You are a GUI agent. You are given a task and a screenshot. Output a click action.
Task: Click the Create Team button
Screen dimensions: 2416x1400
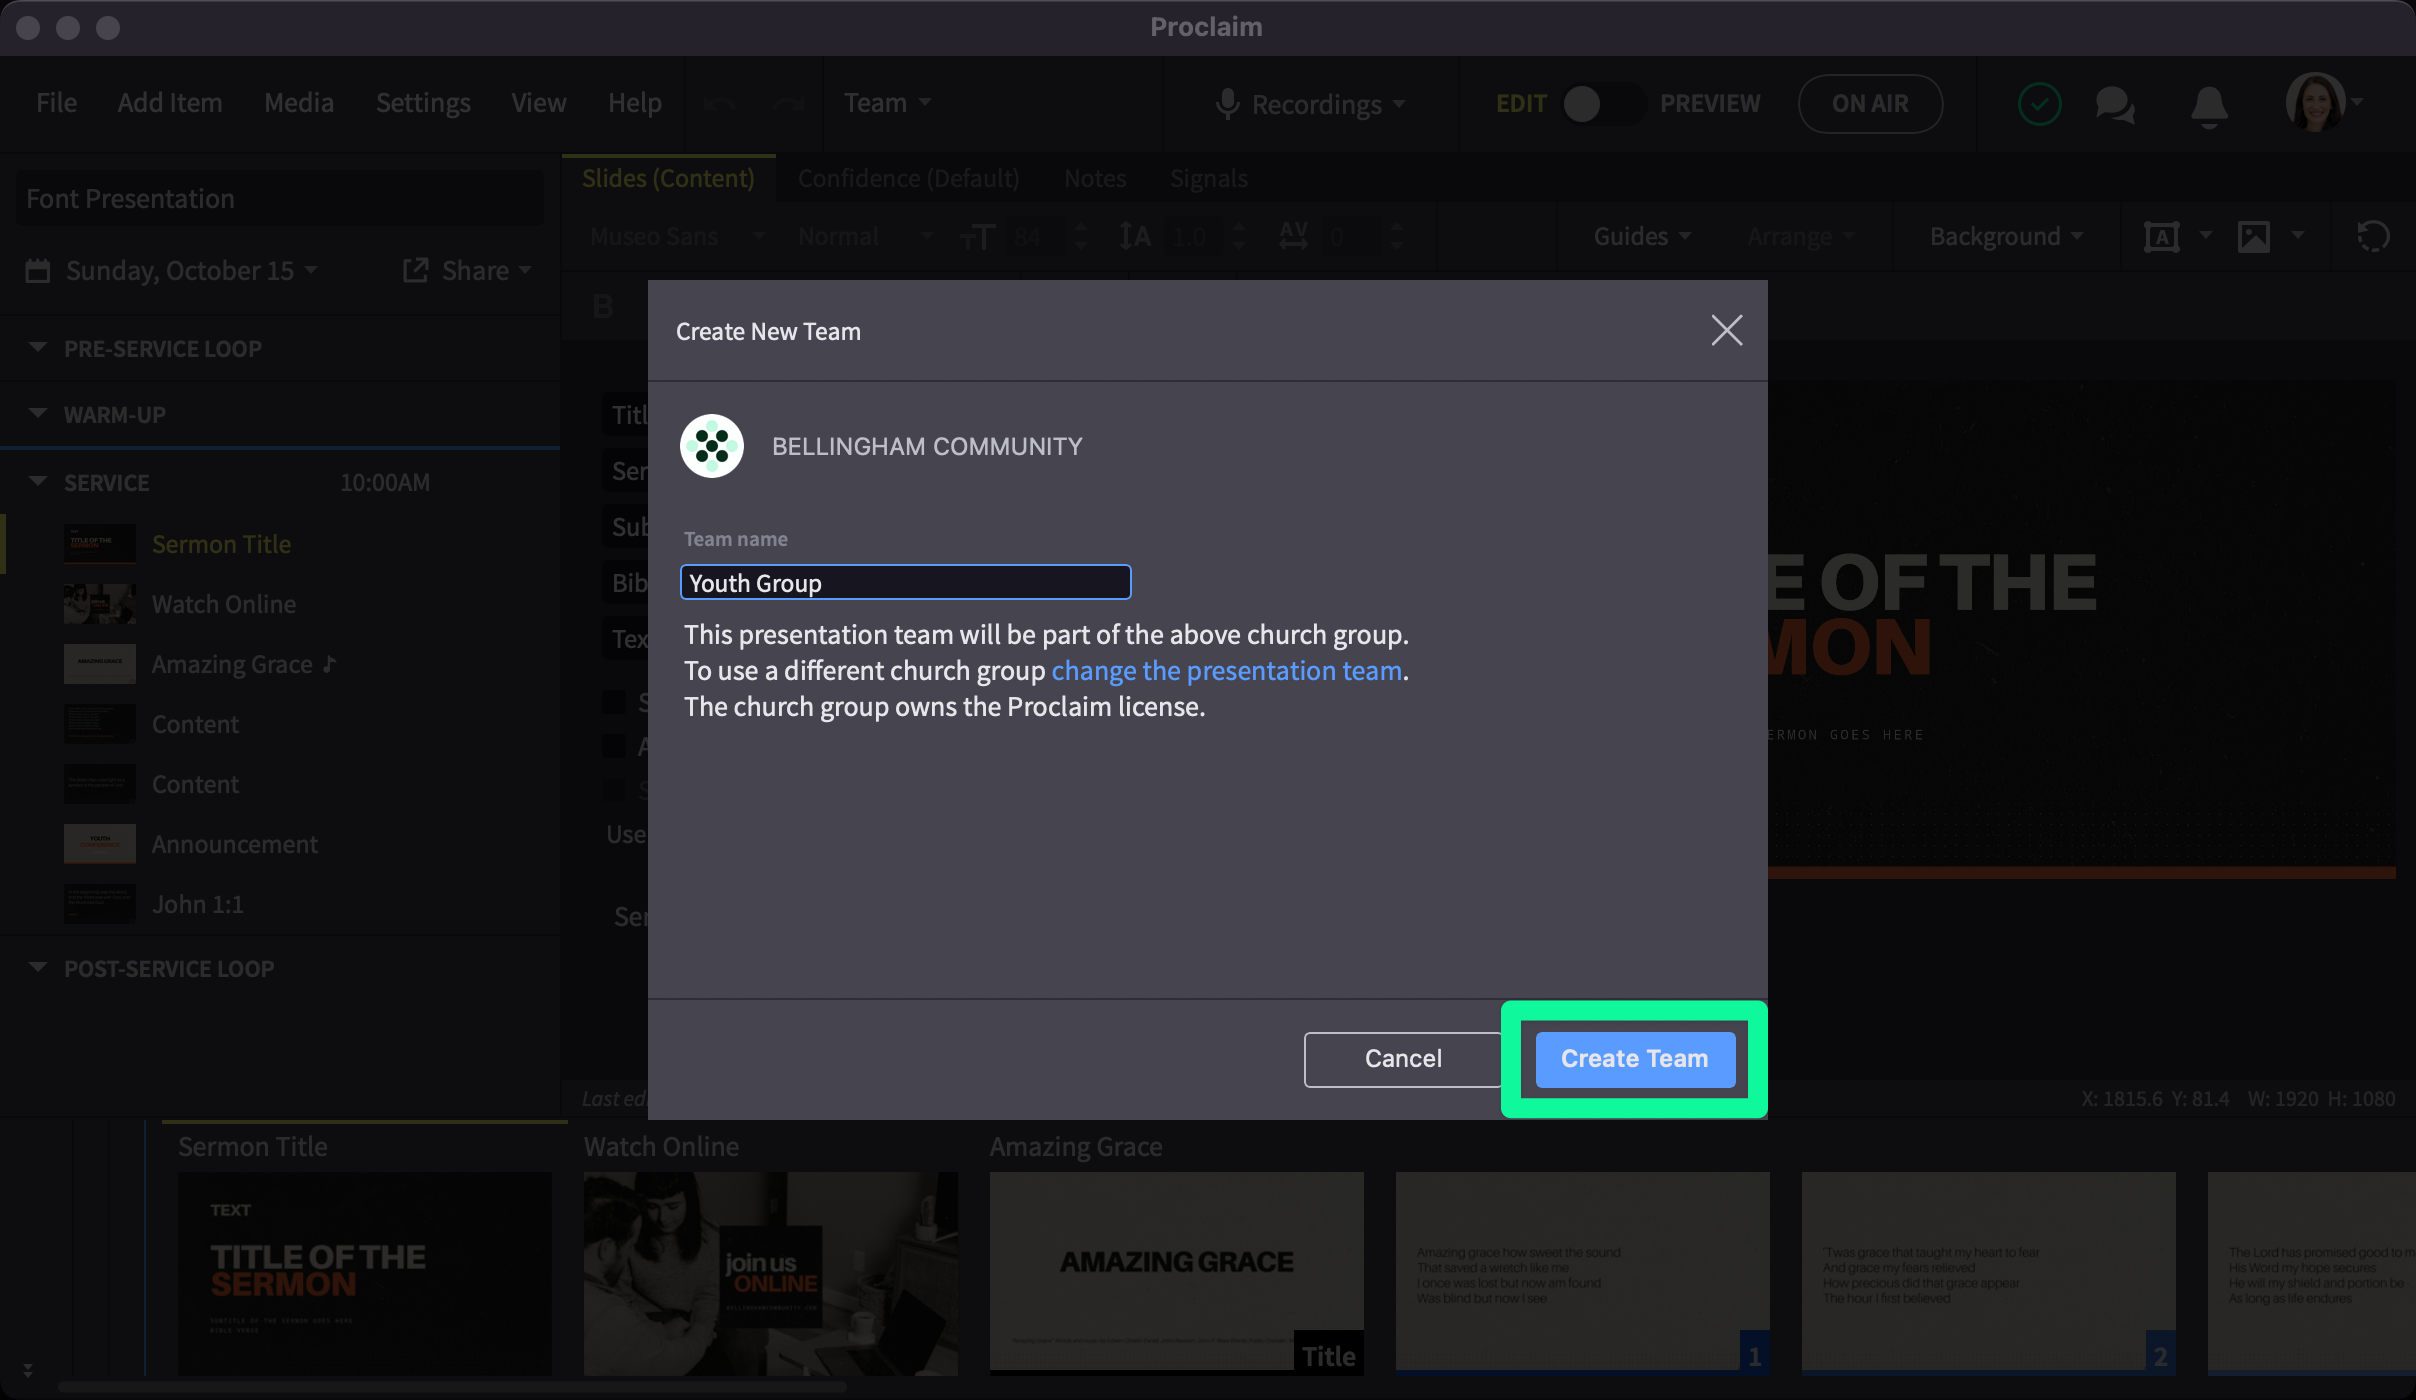point(1635,1059)
